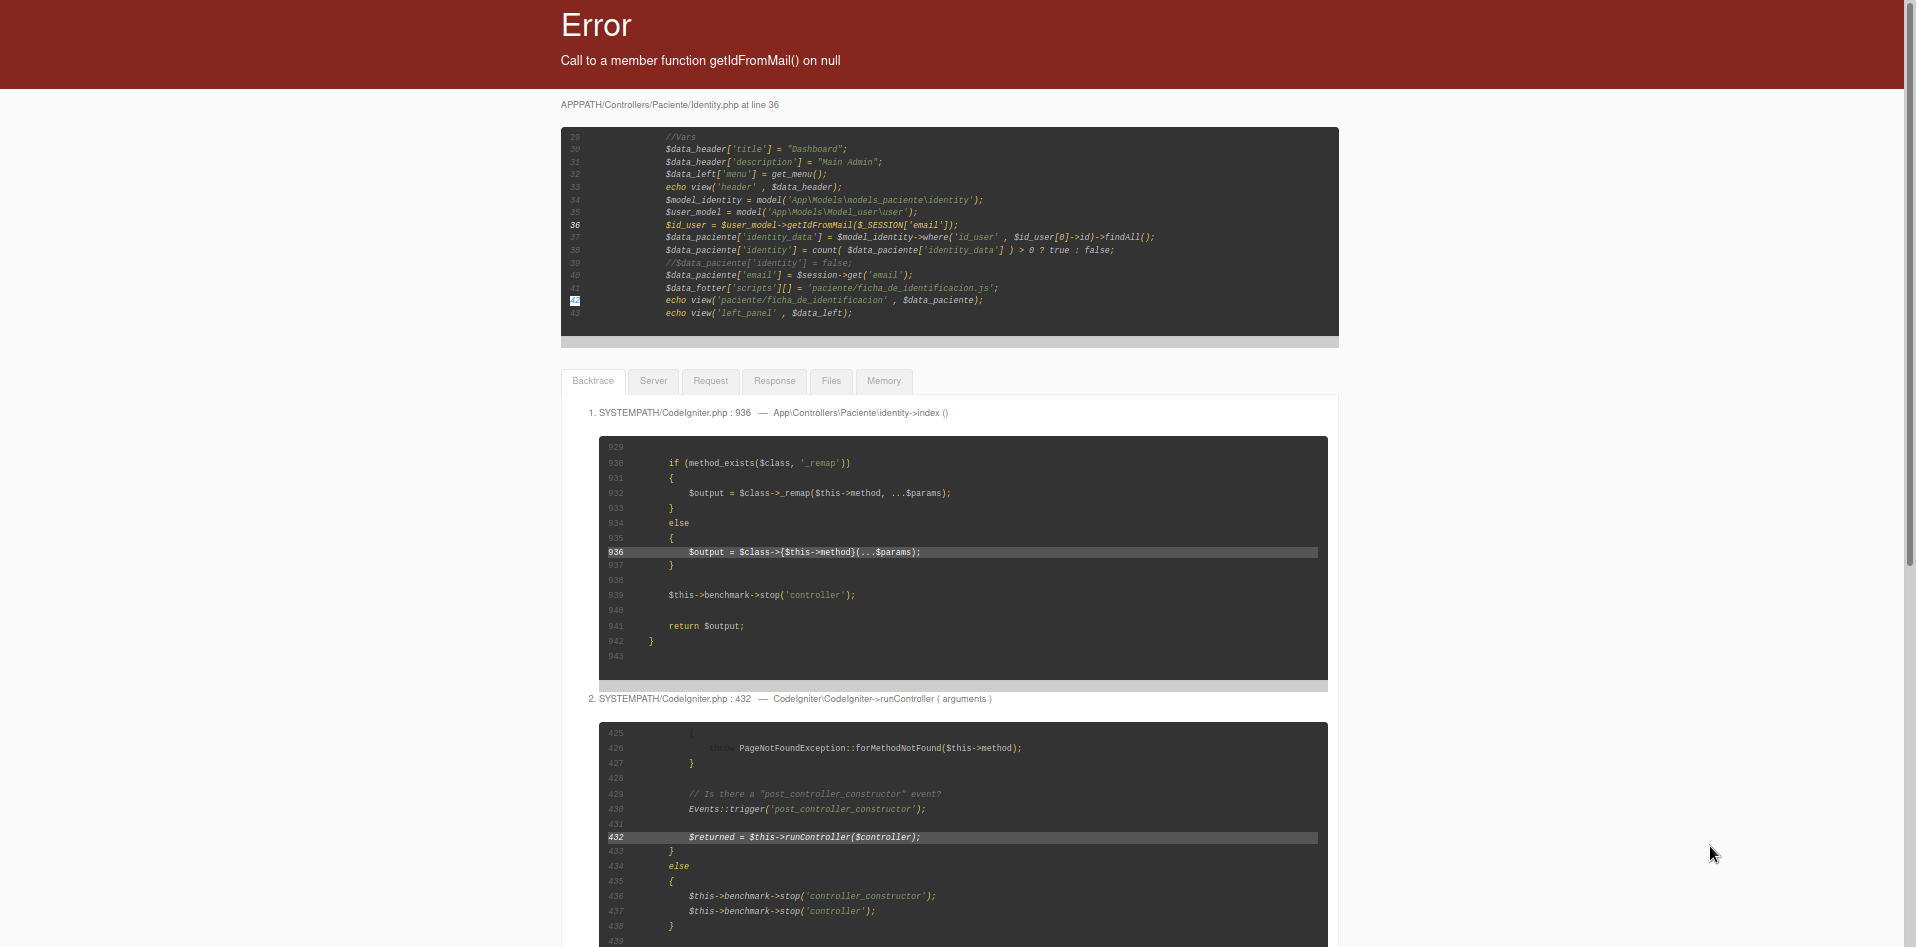Open the Response tab

(774, 381)
